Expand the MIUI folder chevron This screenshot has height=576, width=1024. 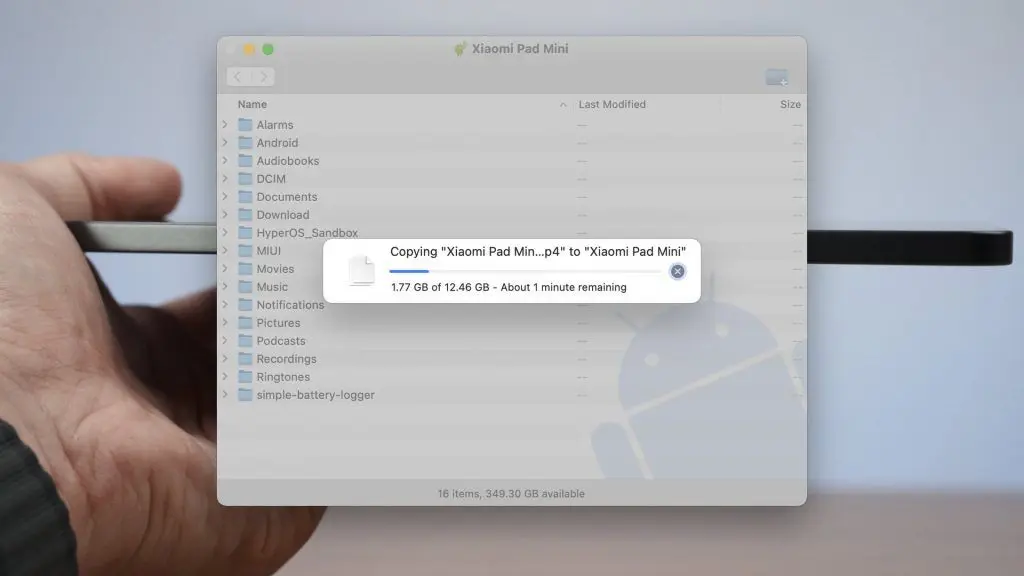click(x=225, y=250)
